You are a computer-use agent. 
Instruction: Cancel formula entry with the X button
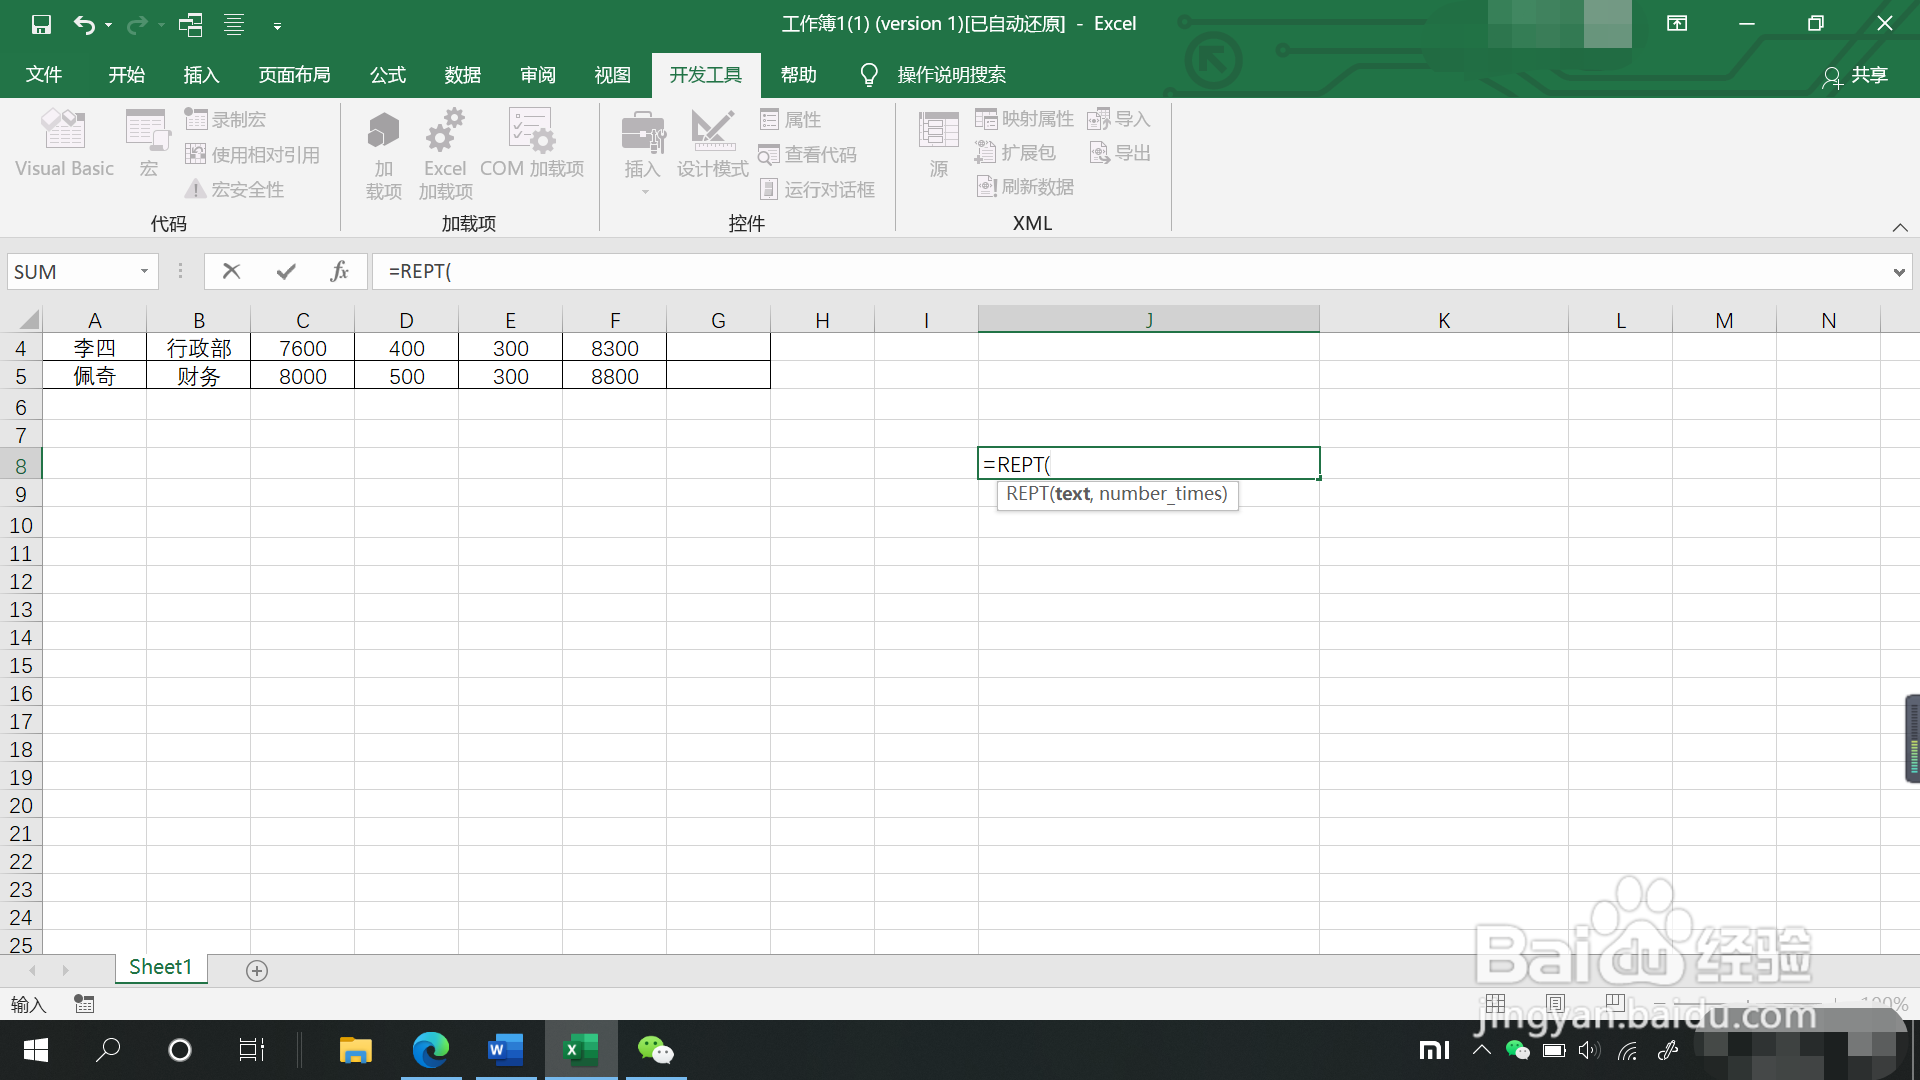pos(231,271)
